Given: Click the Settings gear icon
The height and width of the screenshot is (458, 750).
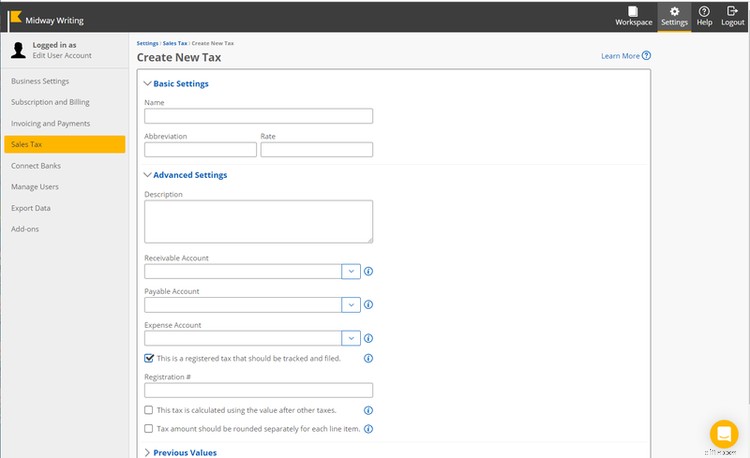Looking at the screenshot, I should 674,11.
